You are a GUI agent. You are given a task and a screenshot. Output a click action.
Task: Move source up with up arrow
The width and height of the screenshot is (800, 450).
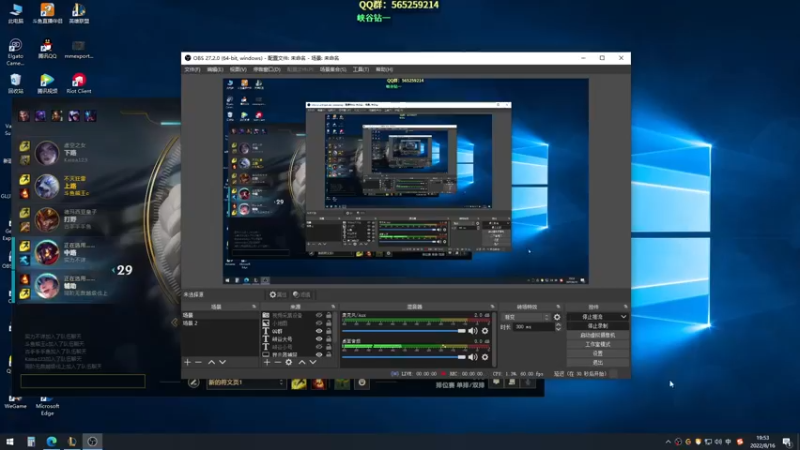coord(302,362)
